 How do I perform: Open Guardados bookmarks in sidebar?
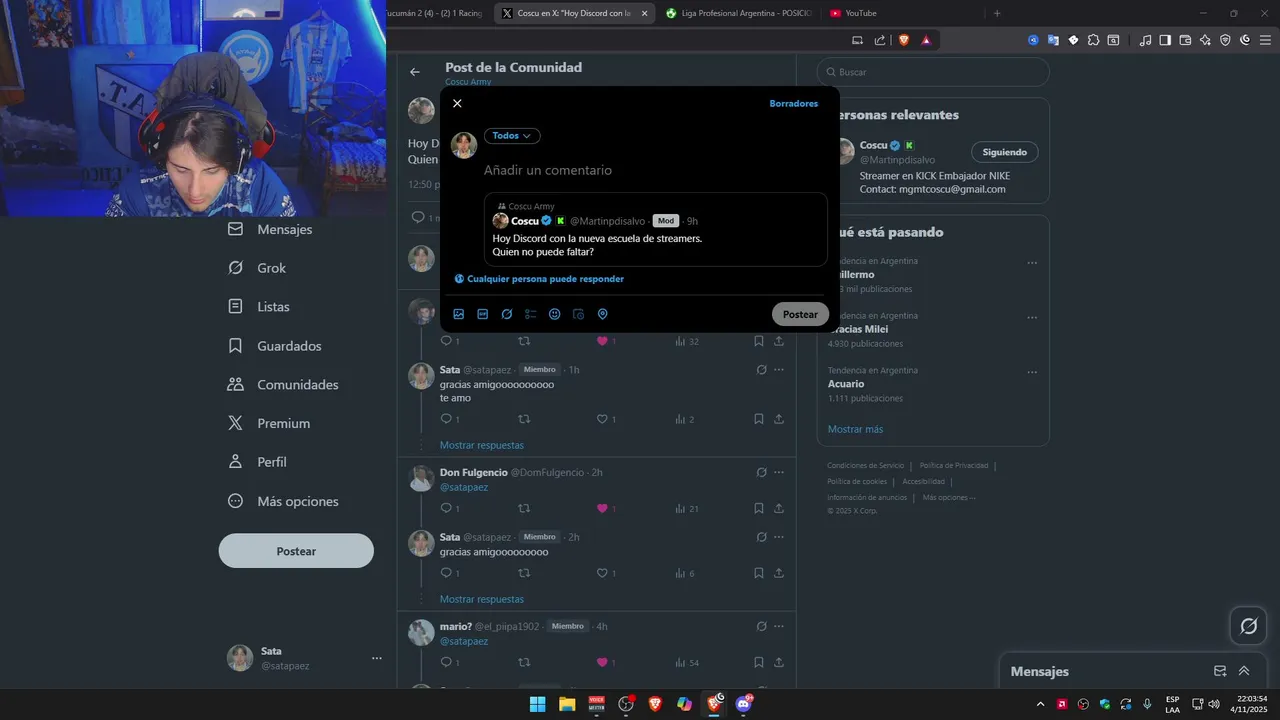275,346
